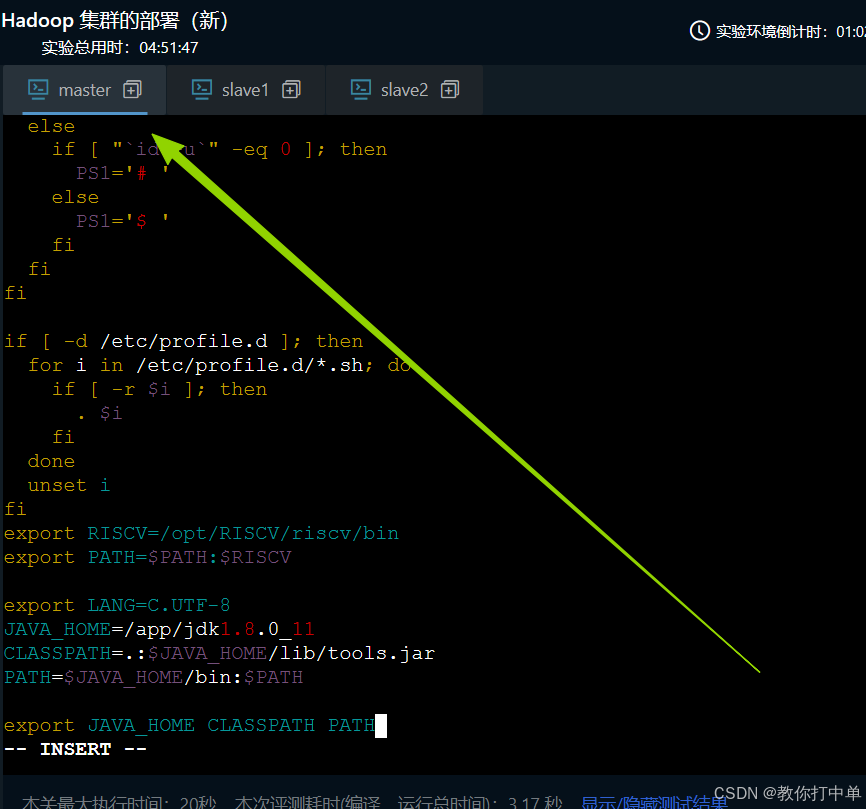Click the PS1='# ' line
Screen dimensions: 866x809
click(x=123, y=173)
